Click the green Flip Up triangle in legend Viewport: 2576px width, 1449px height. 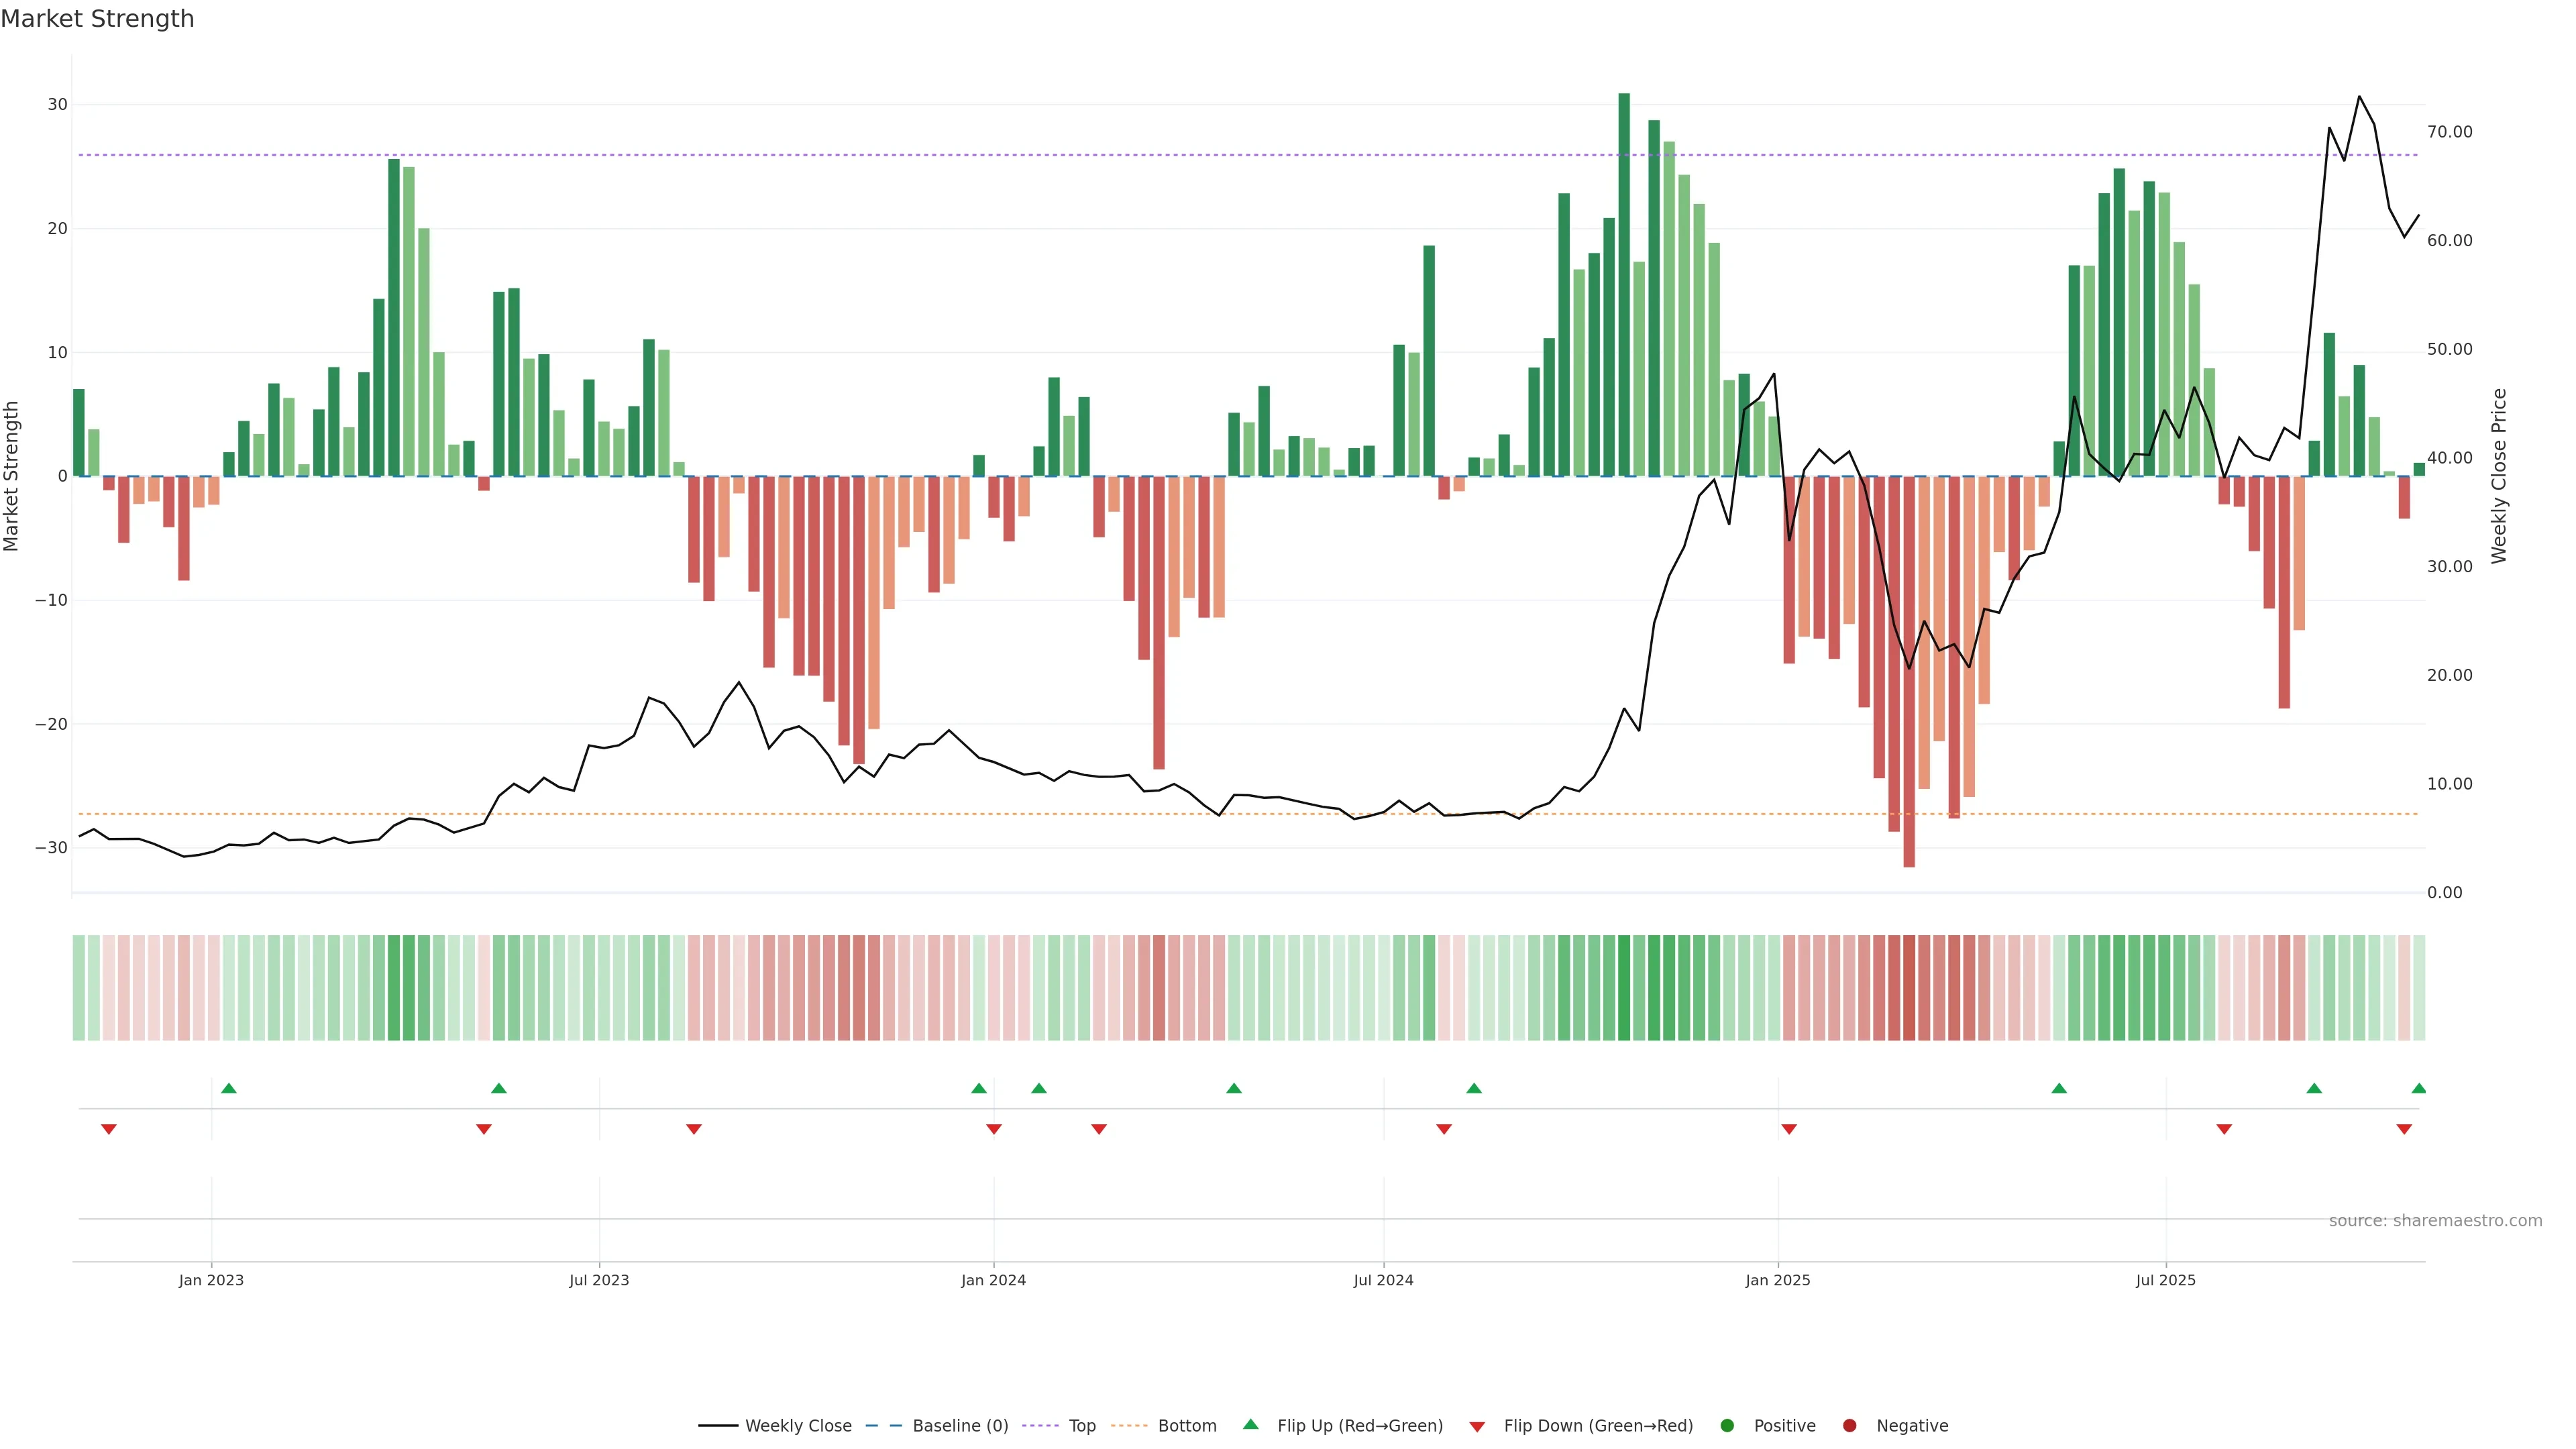pos(1250,1424)
